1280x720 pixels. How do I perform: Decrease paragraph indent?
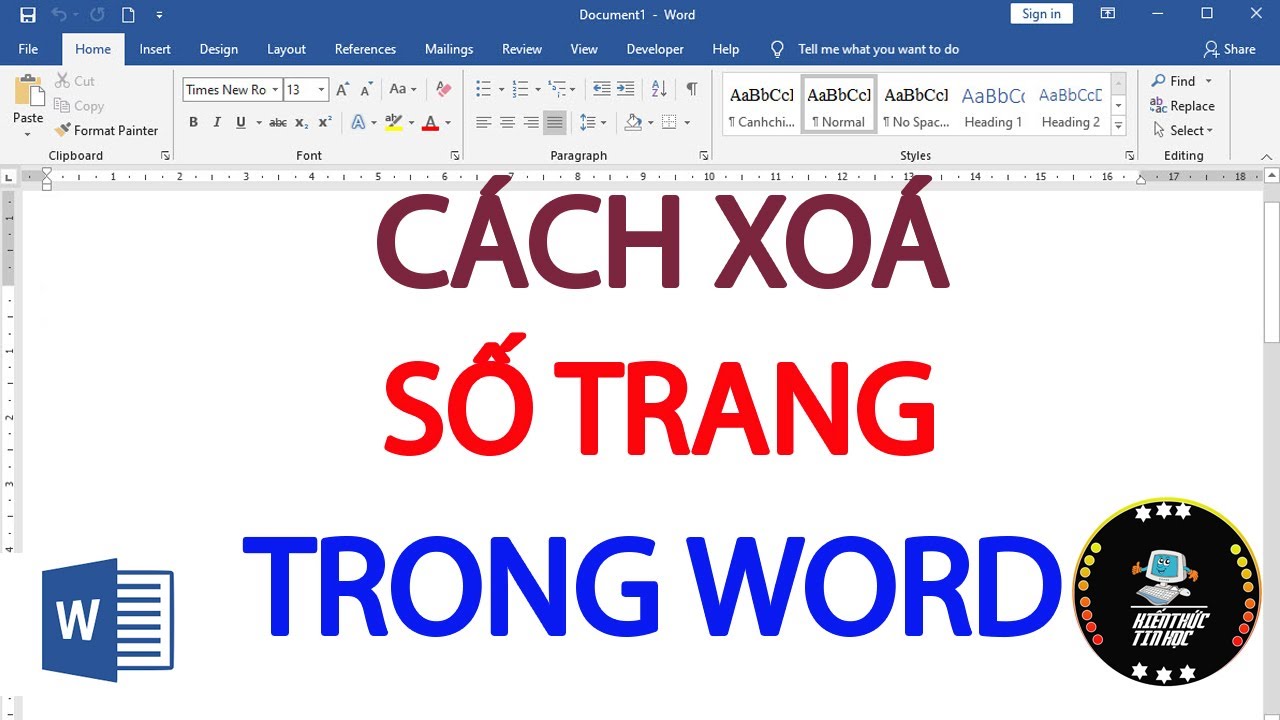click(602, 90)
